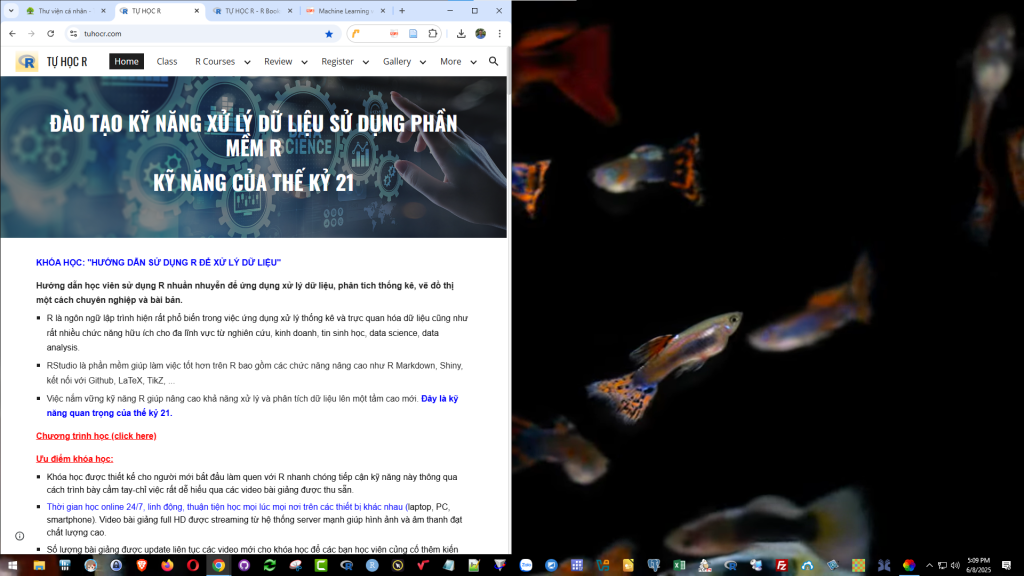Open File Explorer from the taskbar

pos(39,566)
